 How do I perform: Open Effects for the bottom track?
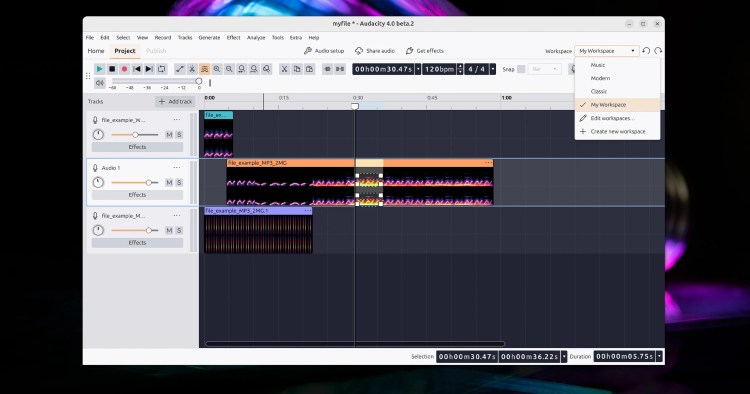[x=137, y=243]
